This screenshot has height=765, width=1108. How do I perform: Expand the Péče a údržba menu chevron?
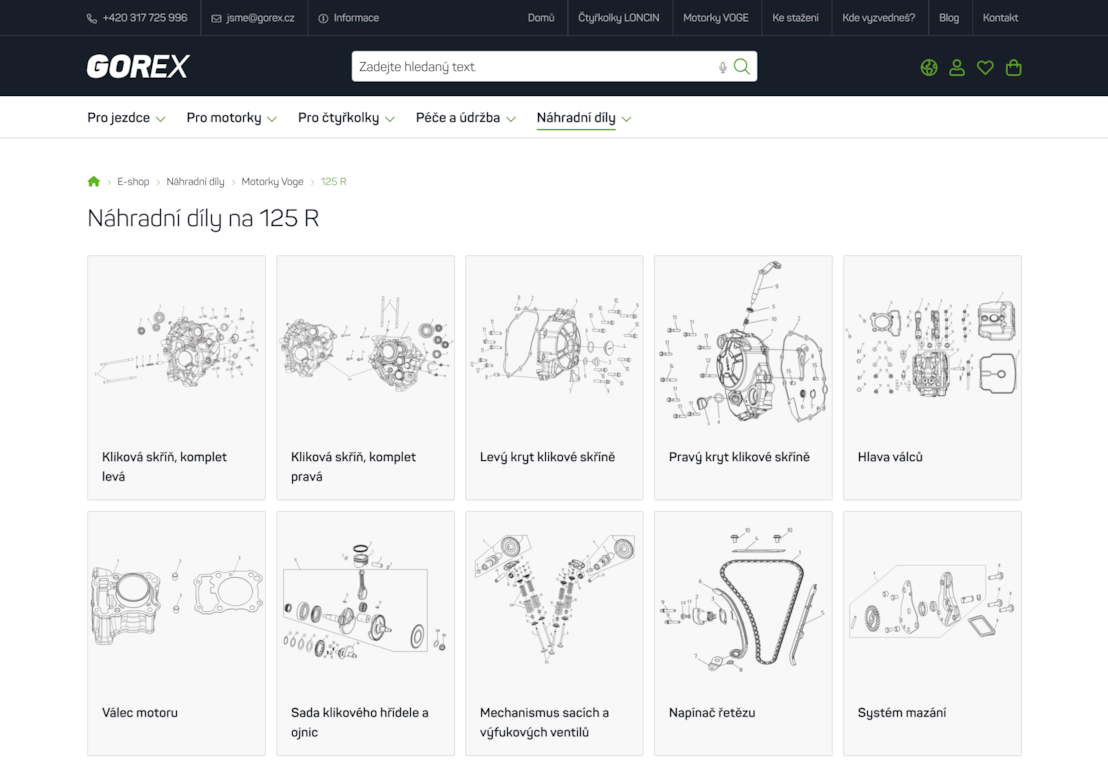(x=511, y=119)
